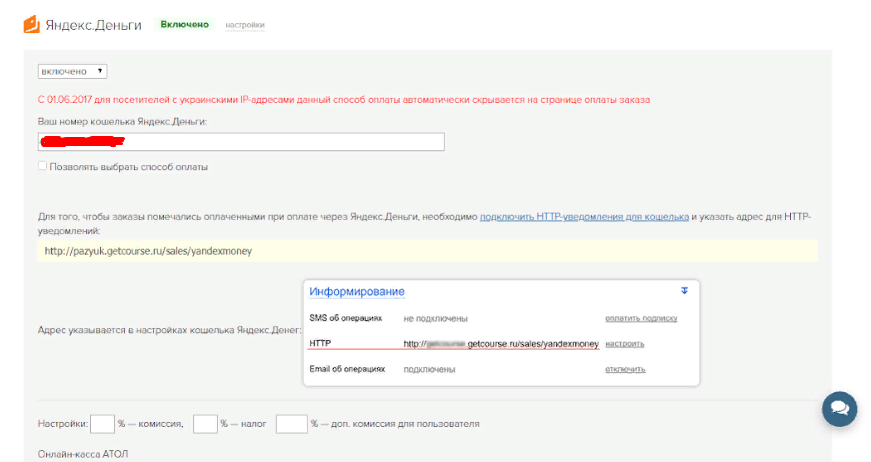Click the HTTP row label in Информирование

coord(320,343)
